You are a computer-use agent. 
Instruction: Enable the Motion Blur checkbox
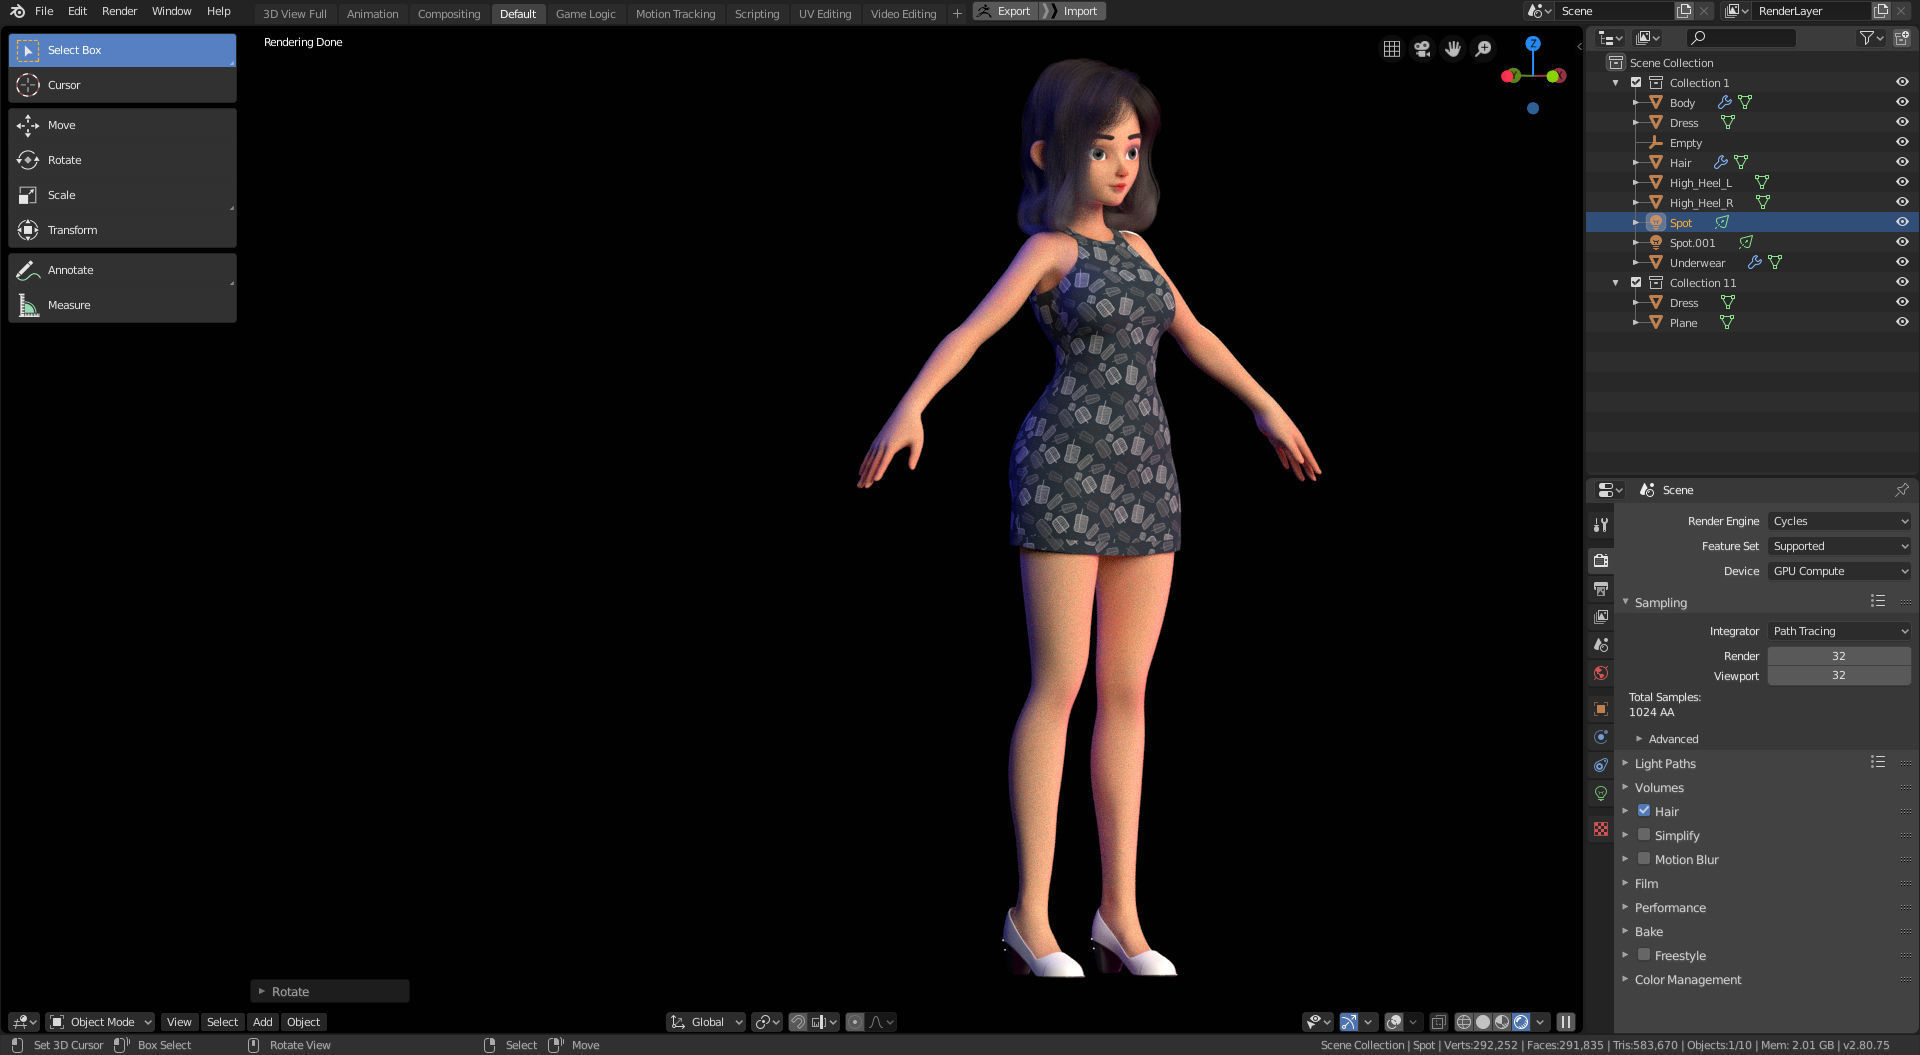coord(1644,859)
